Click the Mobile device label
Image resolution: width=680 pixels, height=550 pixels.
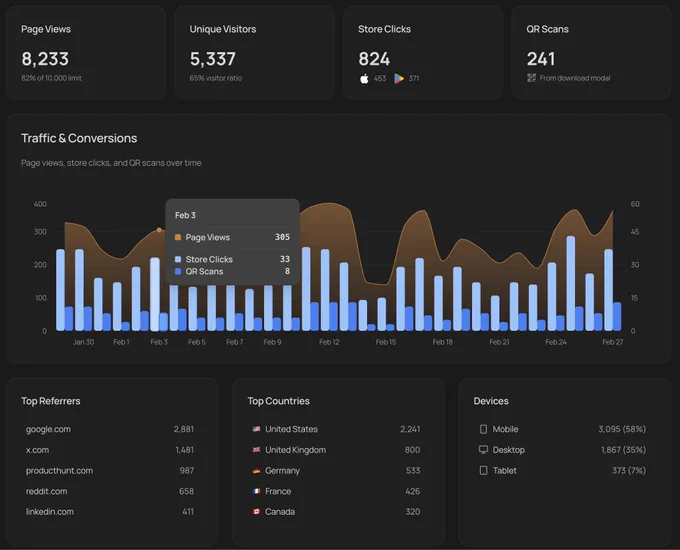coord(505,429)
